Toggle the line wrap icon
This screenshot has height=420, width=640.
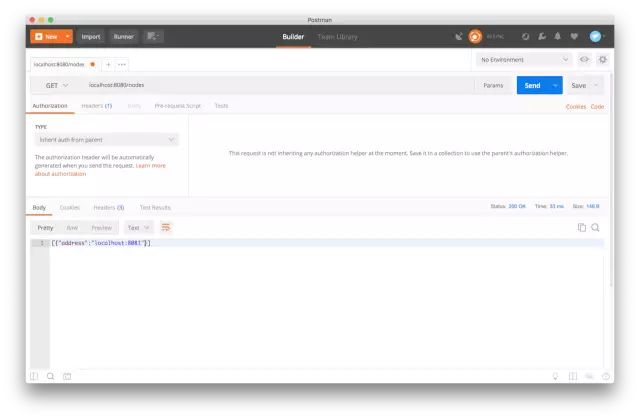[x=166, y=227]
